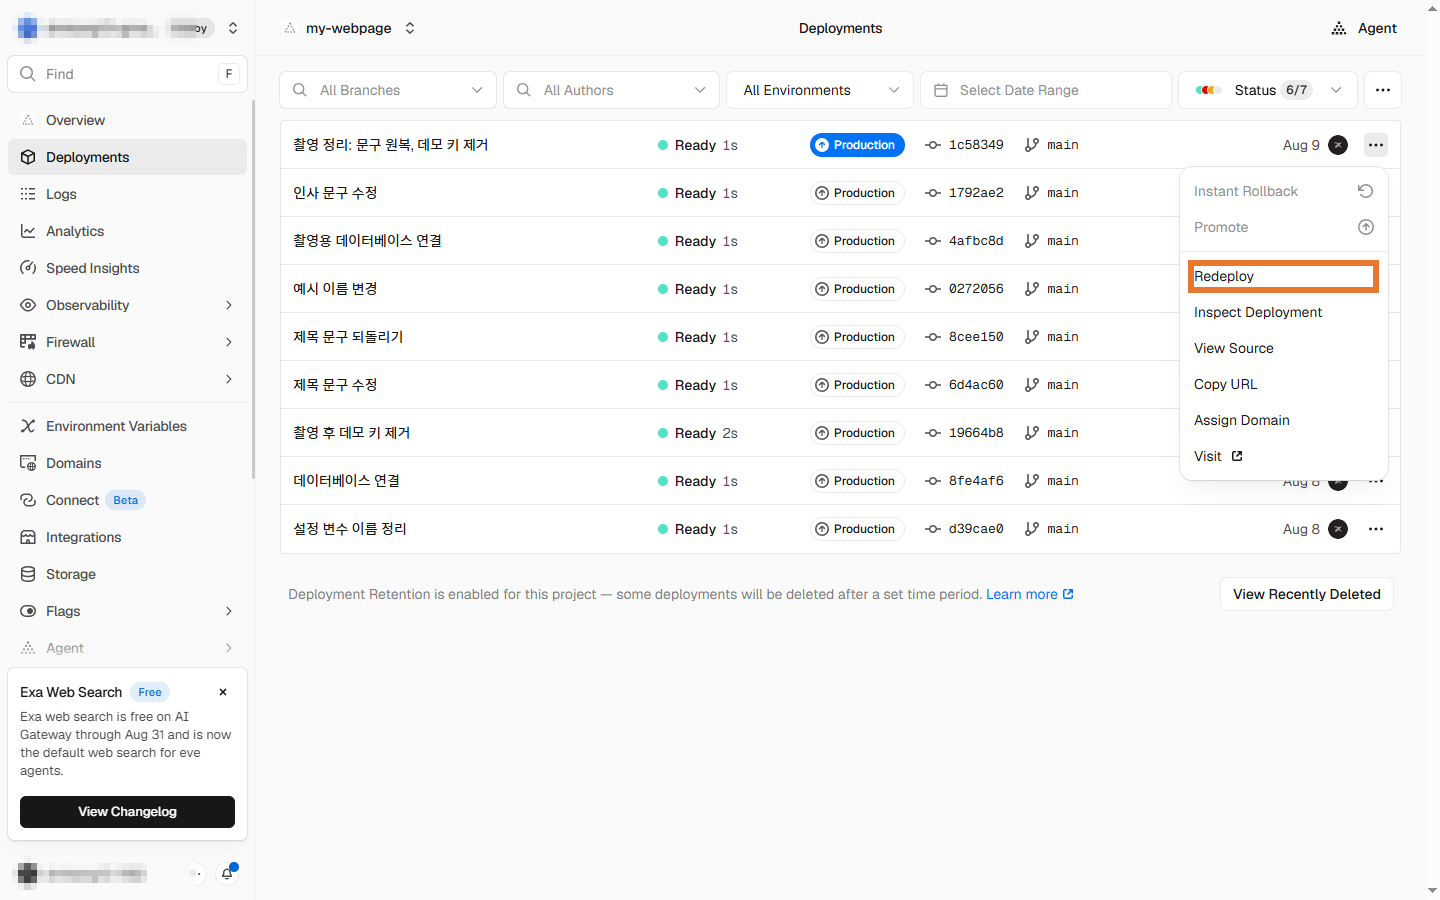Click the Agent button in top bar

click(1364, 28)
